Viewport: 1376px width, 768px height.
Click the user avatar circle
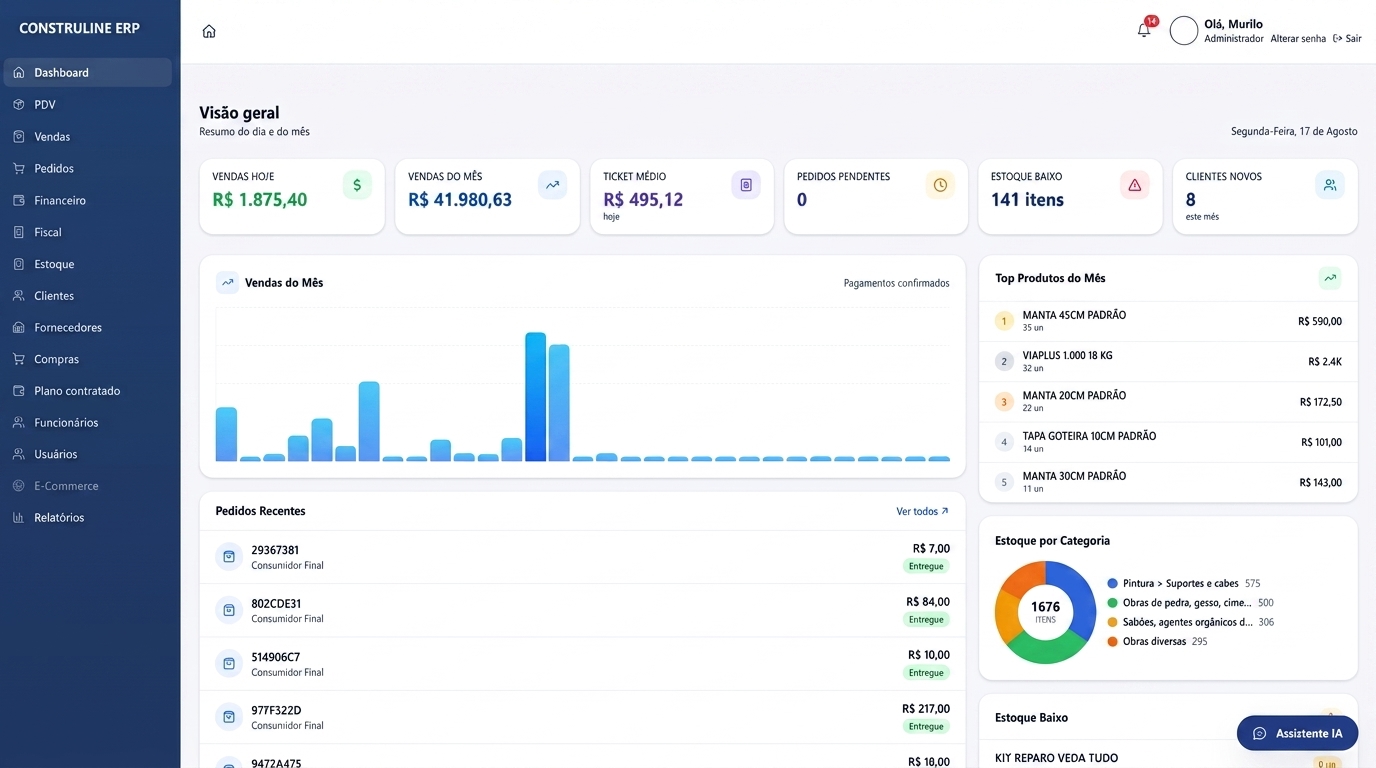pos(1184,31)
